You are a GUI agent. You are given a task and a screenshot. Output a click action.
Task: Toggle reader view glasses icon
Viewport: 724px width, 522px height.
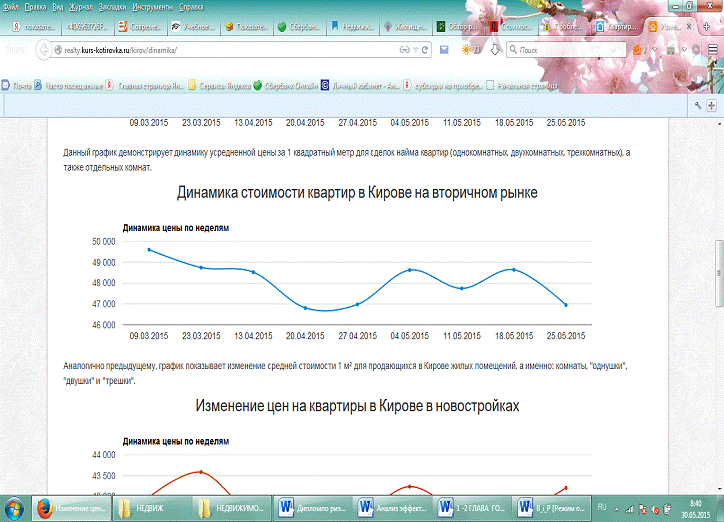tap(404, 48)
